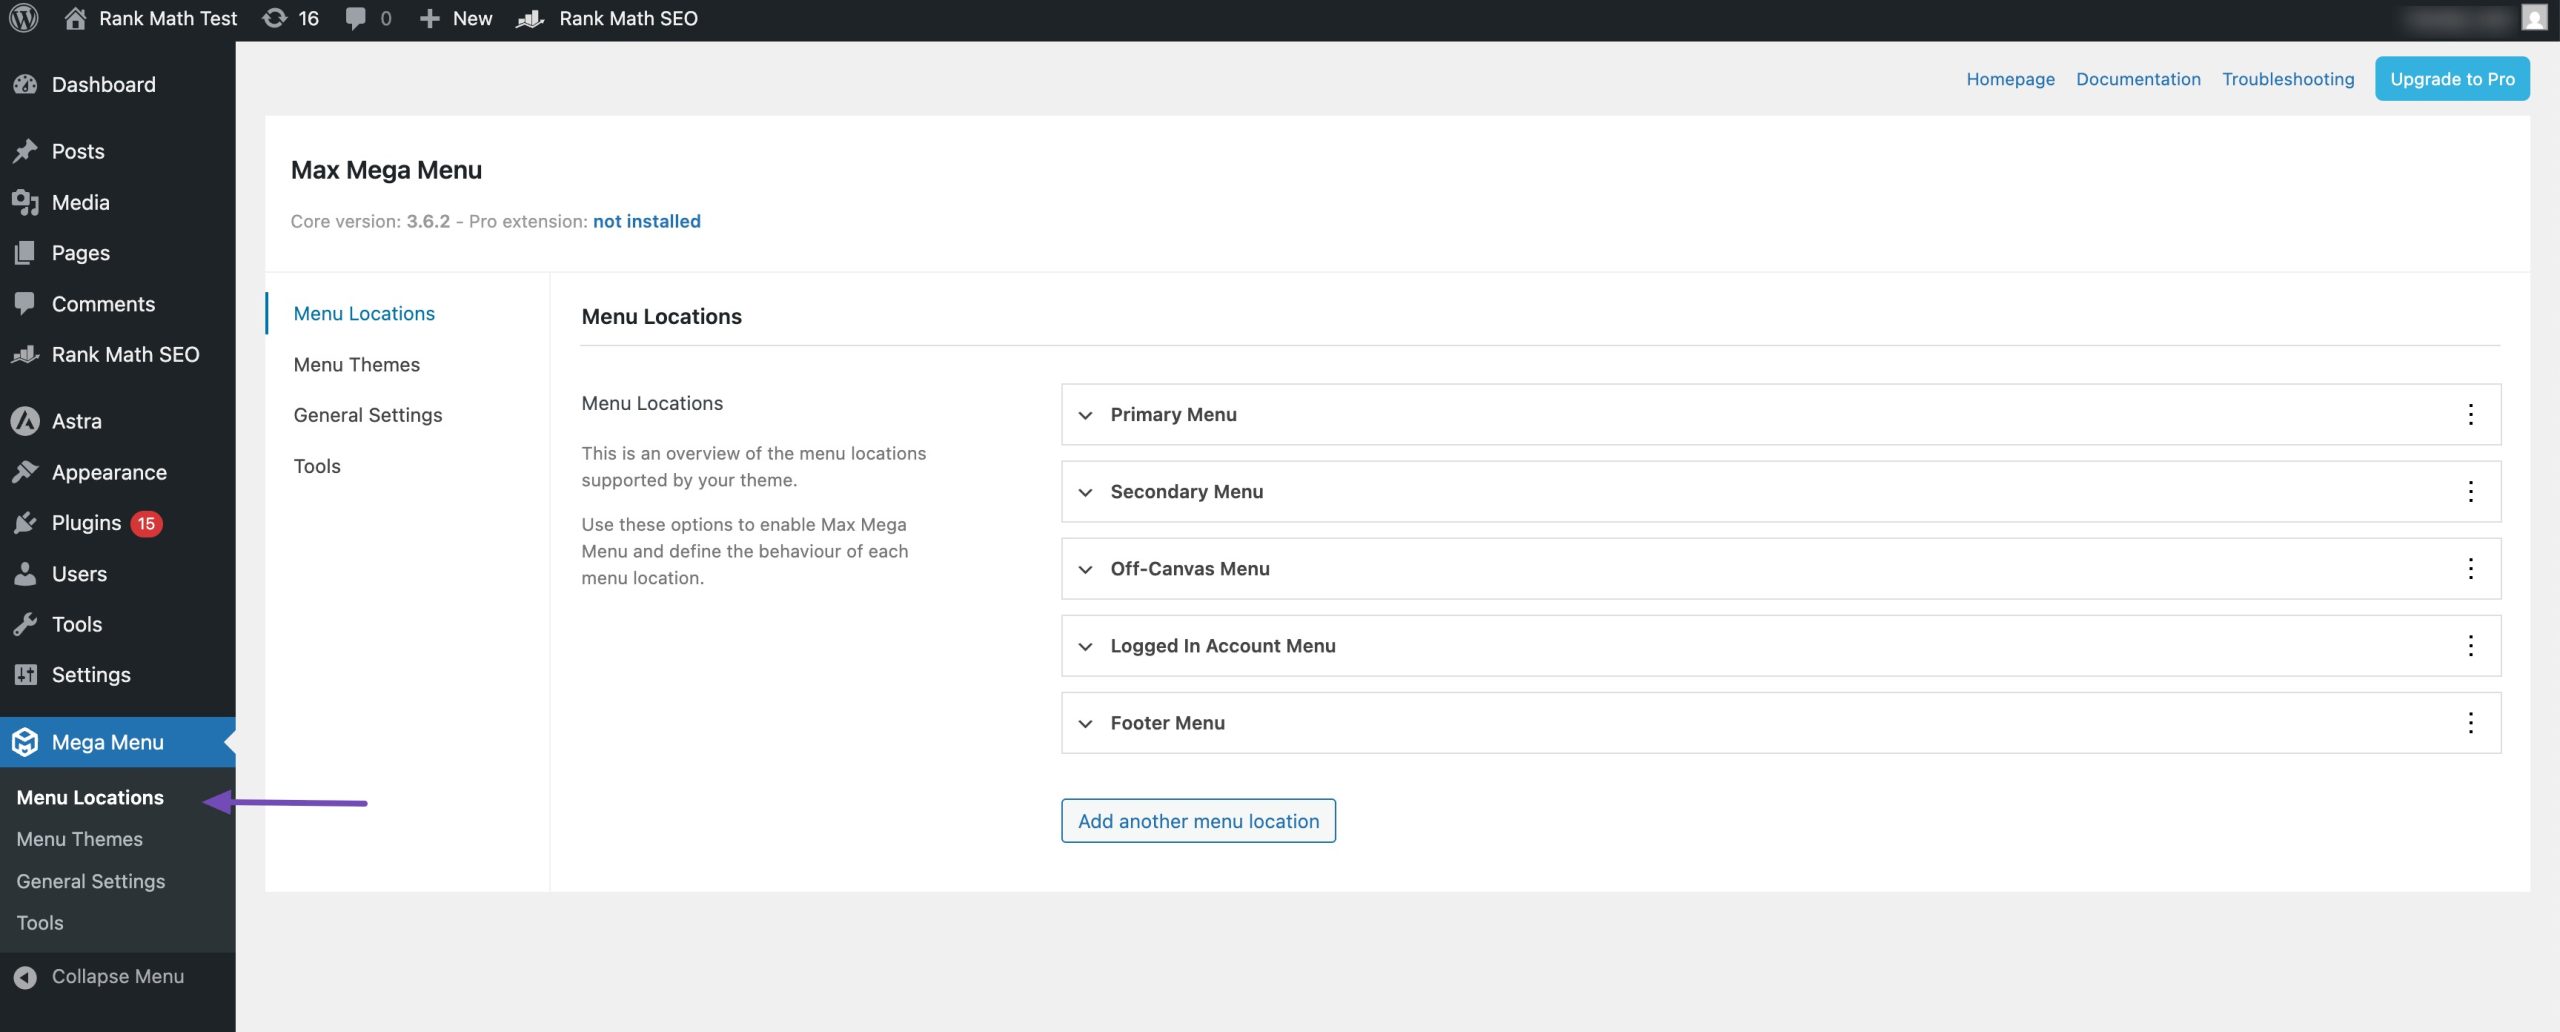
Task: Click the Astra logo icon
Action: pos(25,421)
